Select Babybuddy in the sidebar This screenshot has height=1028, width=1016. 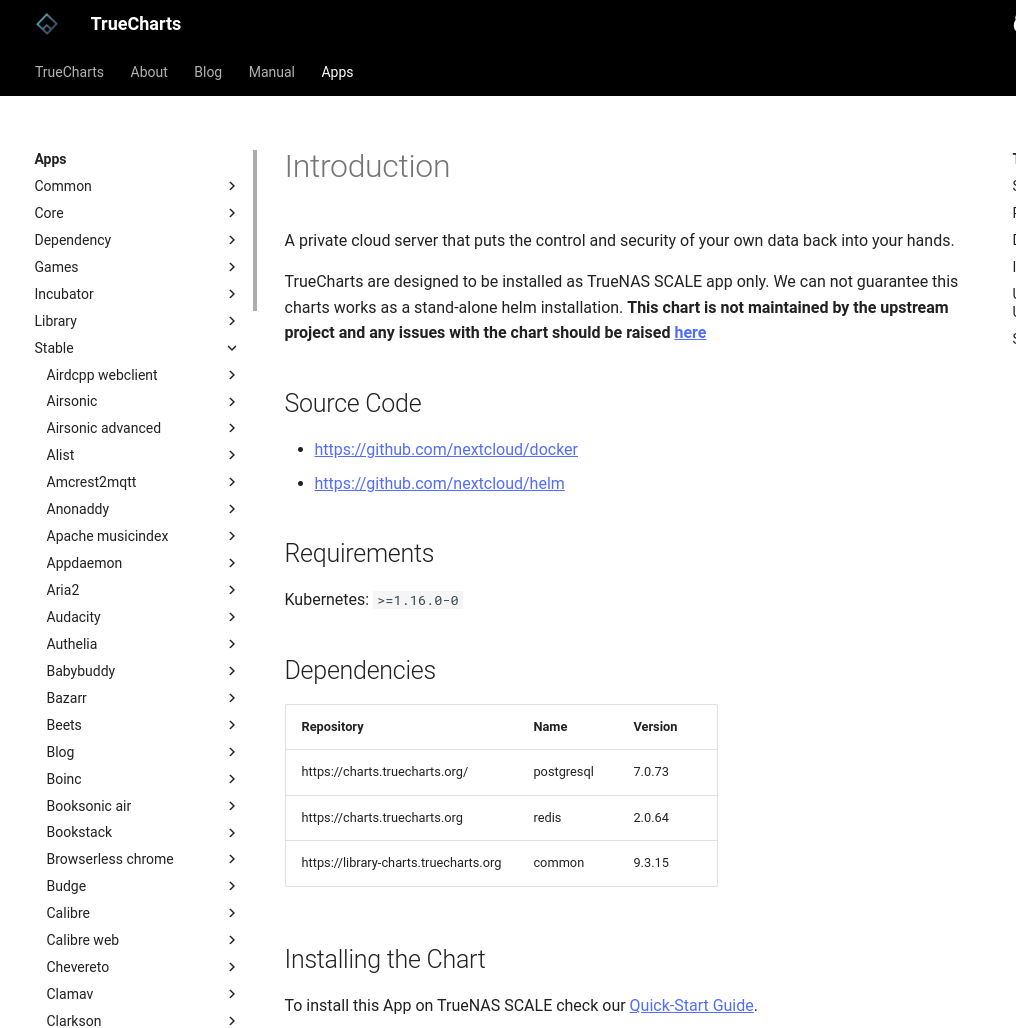point(80,671)
